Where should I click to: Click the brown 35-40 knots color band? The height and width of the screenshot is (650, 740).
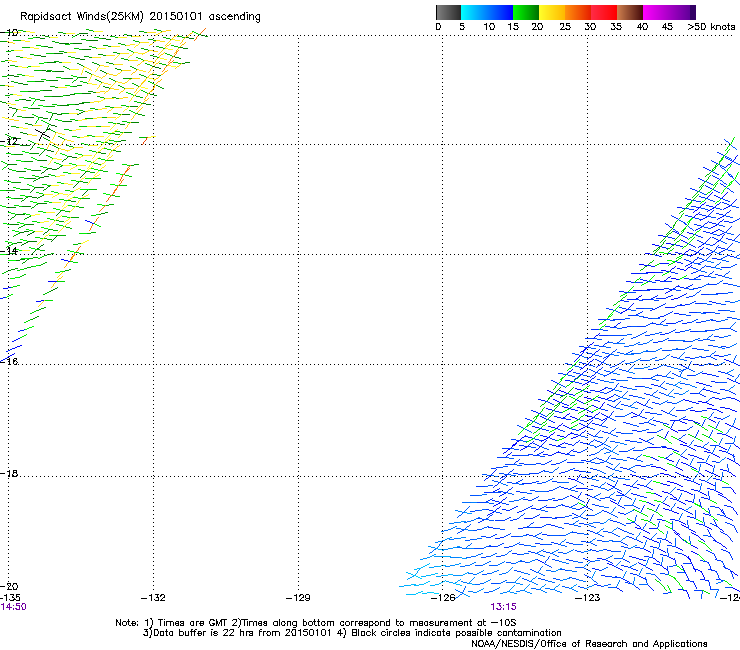630,12
